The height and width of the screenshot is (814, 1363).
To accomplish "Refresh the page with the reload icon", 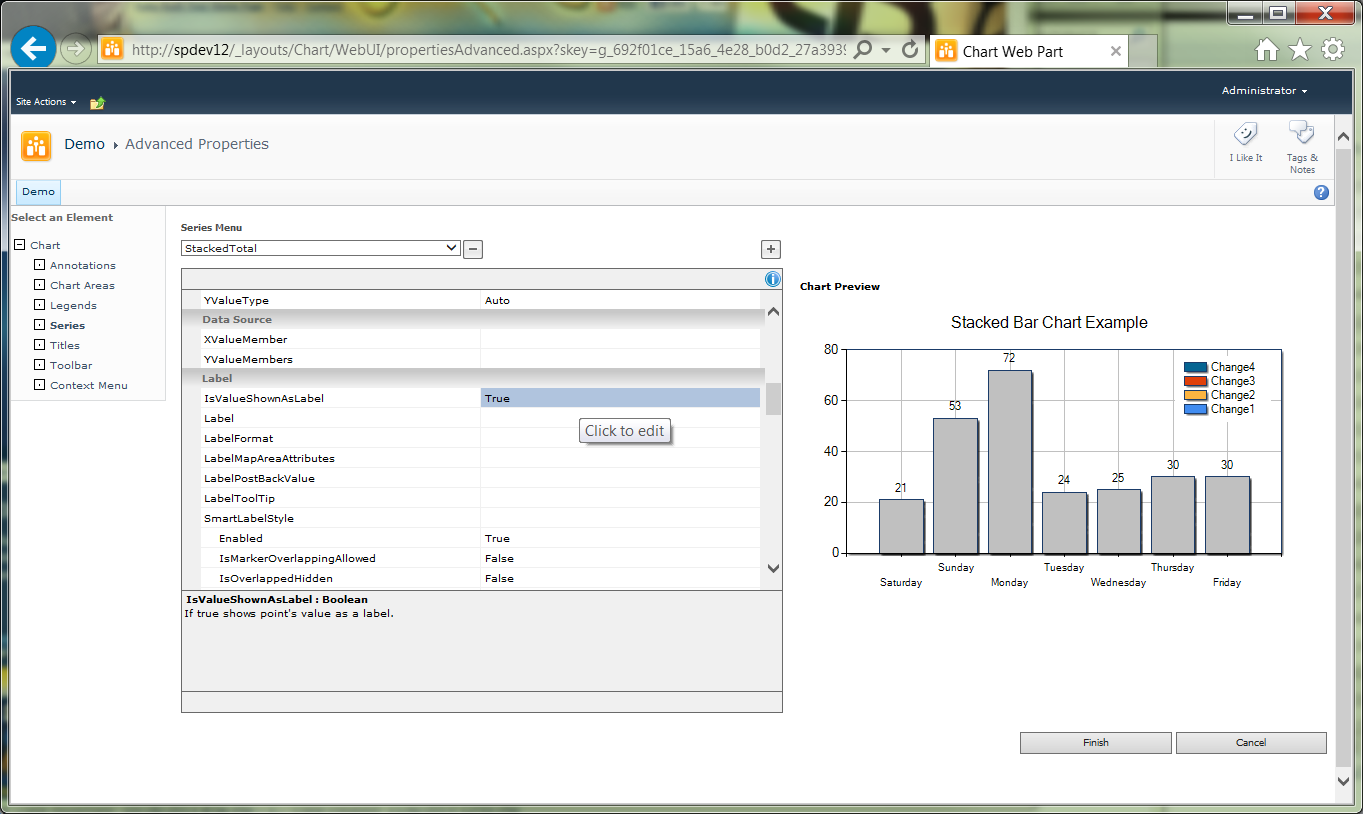I will [910, 49].
